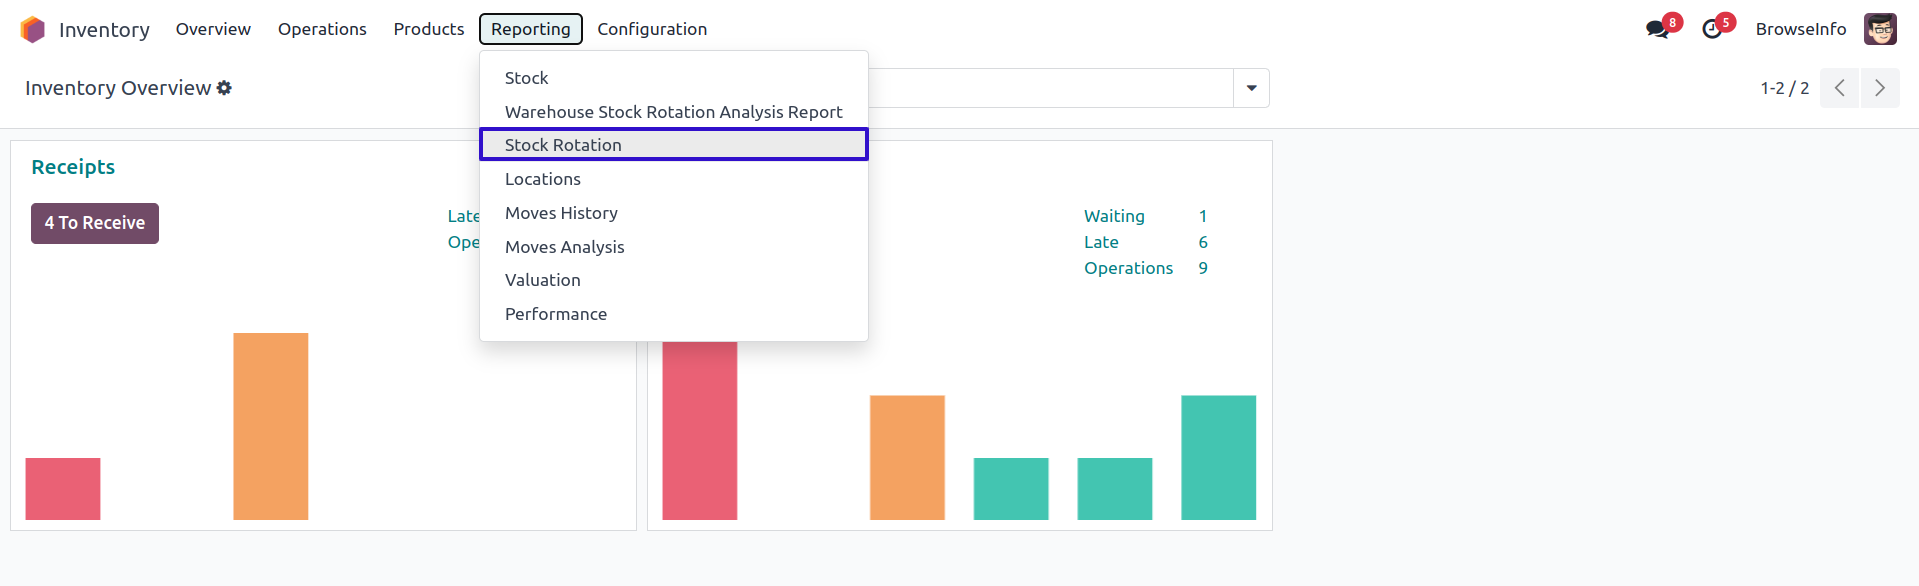
Task: Choose Warehouse Stock Rotation Analysis Report
Action: click(673, 112)
